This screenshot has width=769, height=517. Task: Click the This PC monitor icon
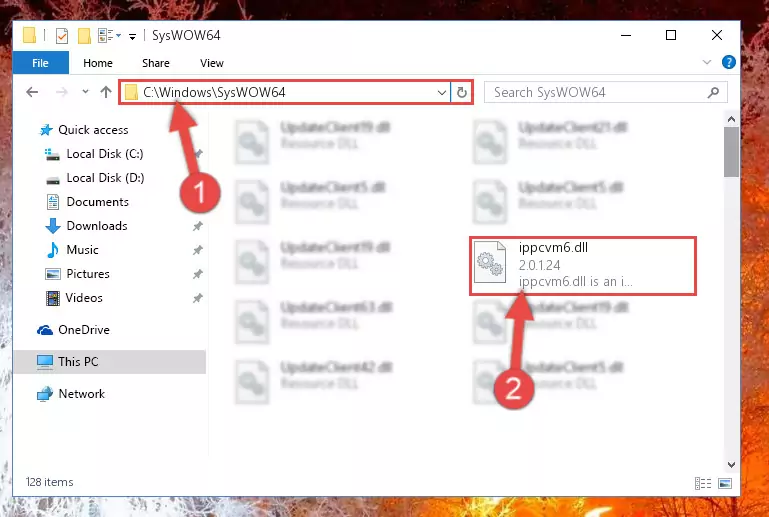[45, 362]
